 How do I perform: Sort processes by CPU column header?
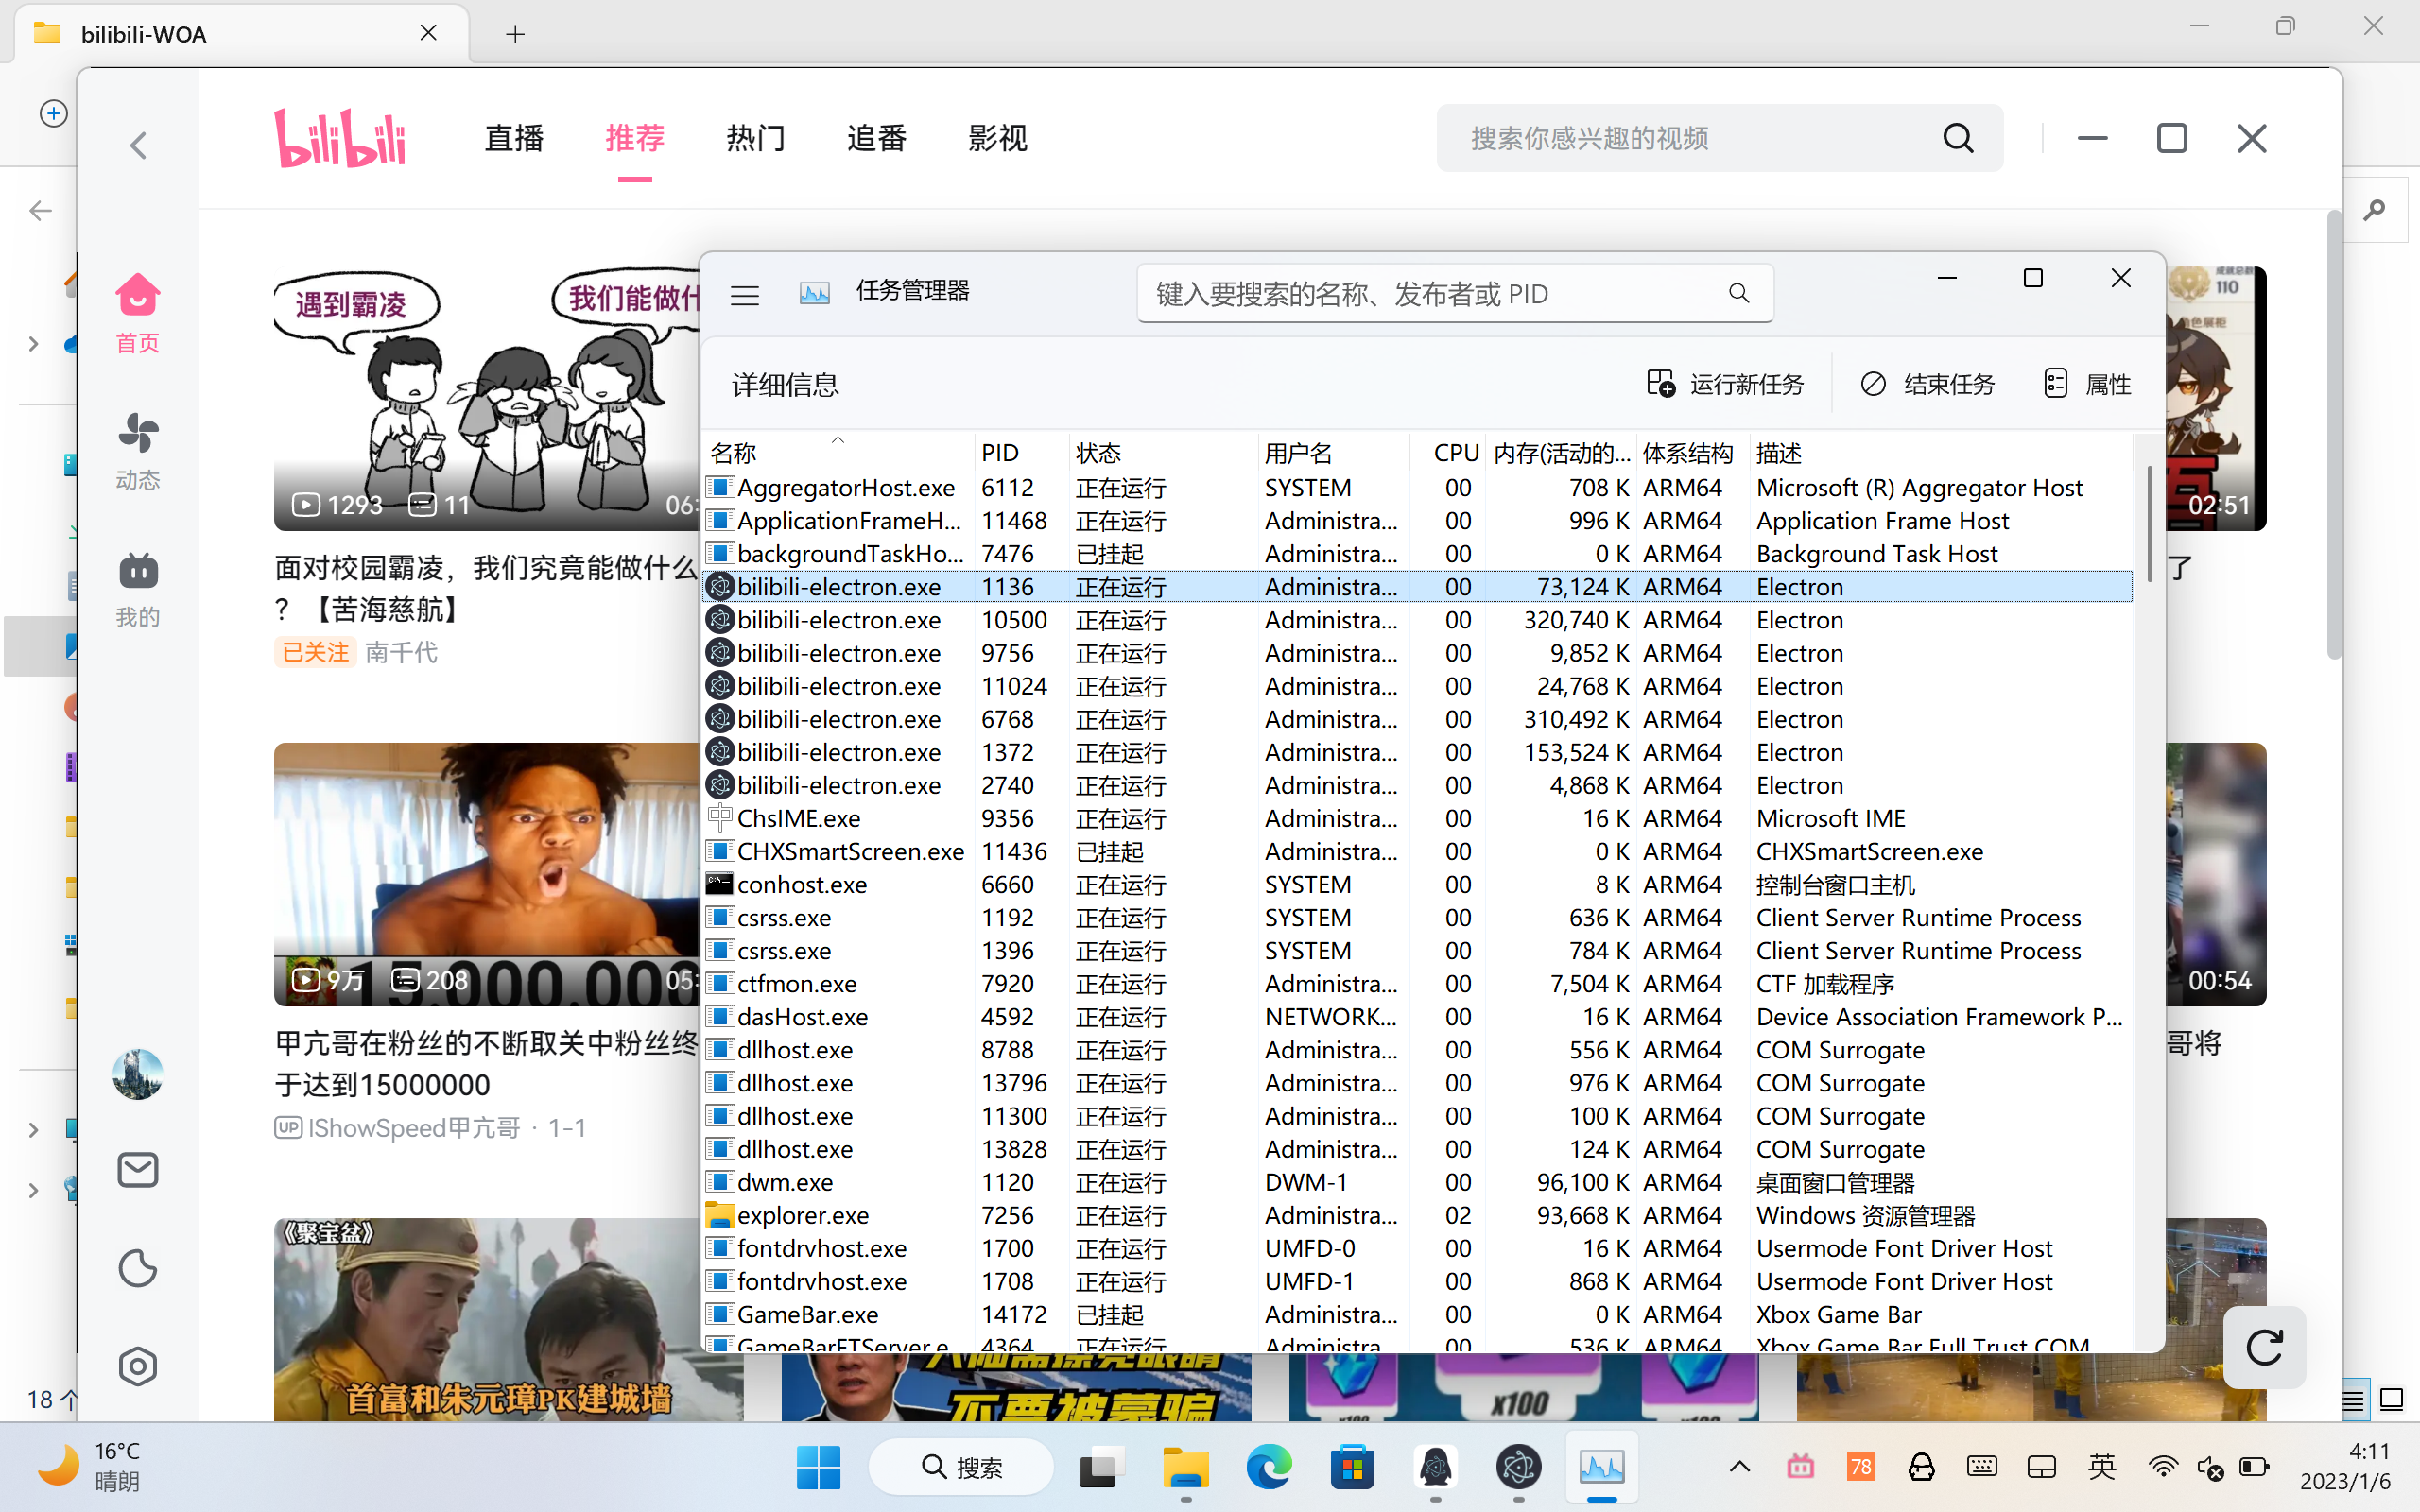1448,453
